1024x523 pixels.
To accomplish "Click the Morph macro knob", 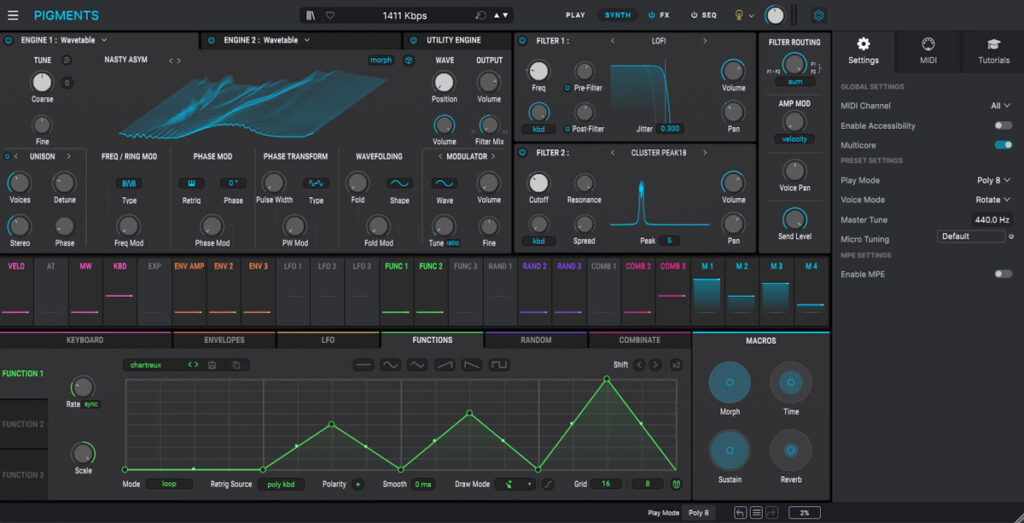I will click(x=729, y=383).
